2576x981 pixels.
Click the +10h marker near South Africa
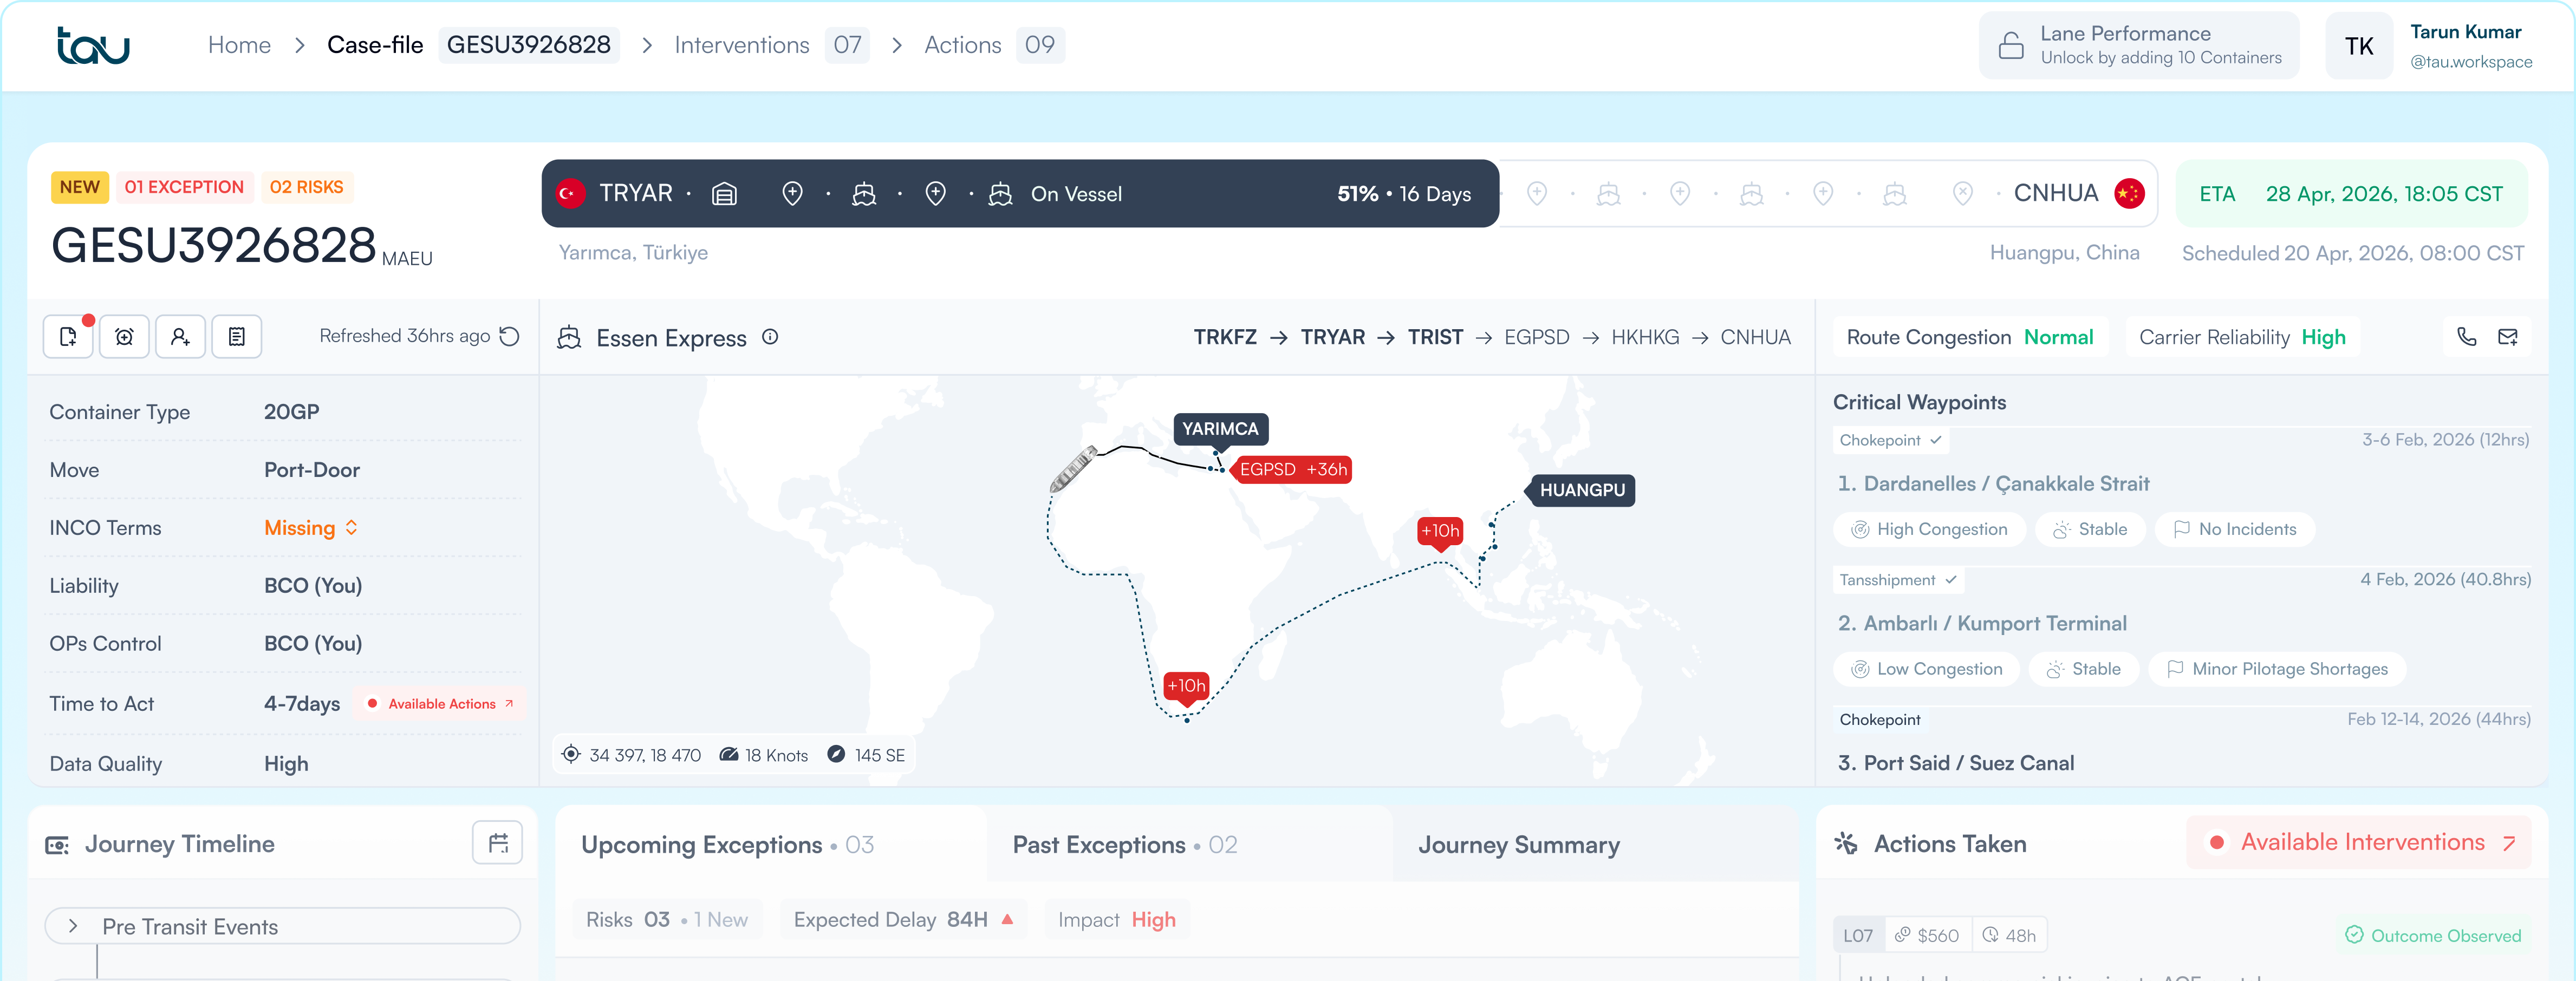click(x=1186, y=687)
